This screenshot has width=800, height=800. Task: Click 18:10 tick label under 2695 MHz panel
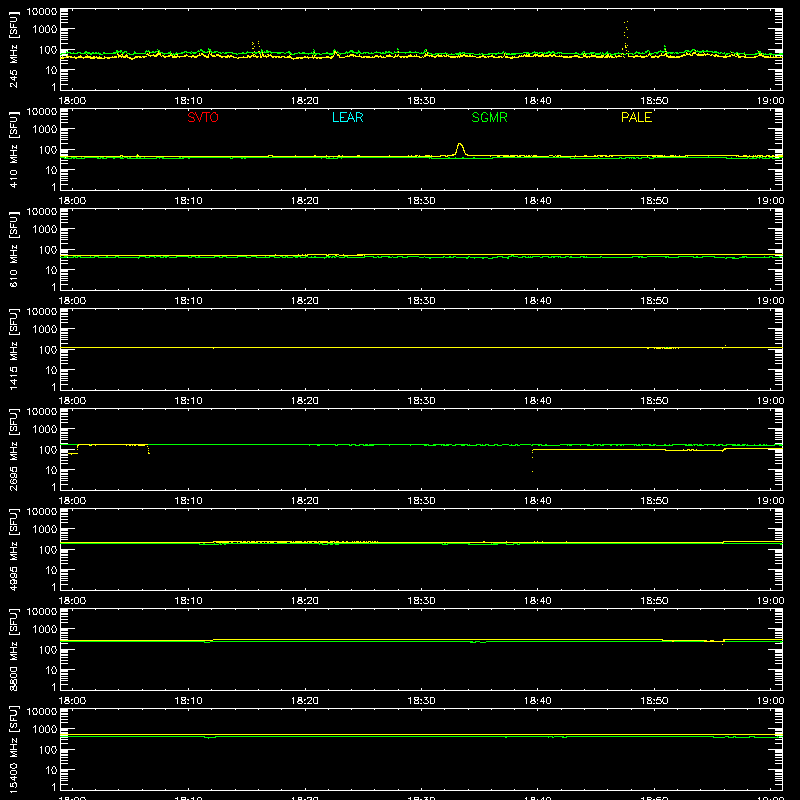pyautogui.click(x=188, y=501)
